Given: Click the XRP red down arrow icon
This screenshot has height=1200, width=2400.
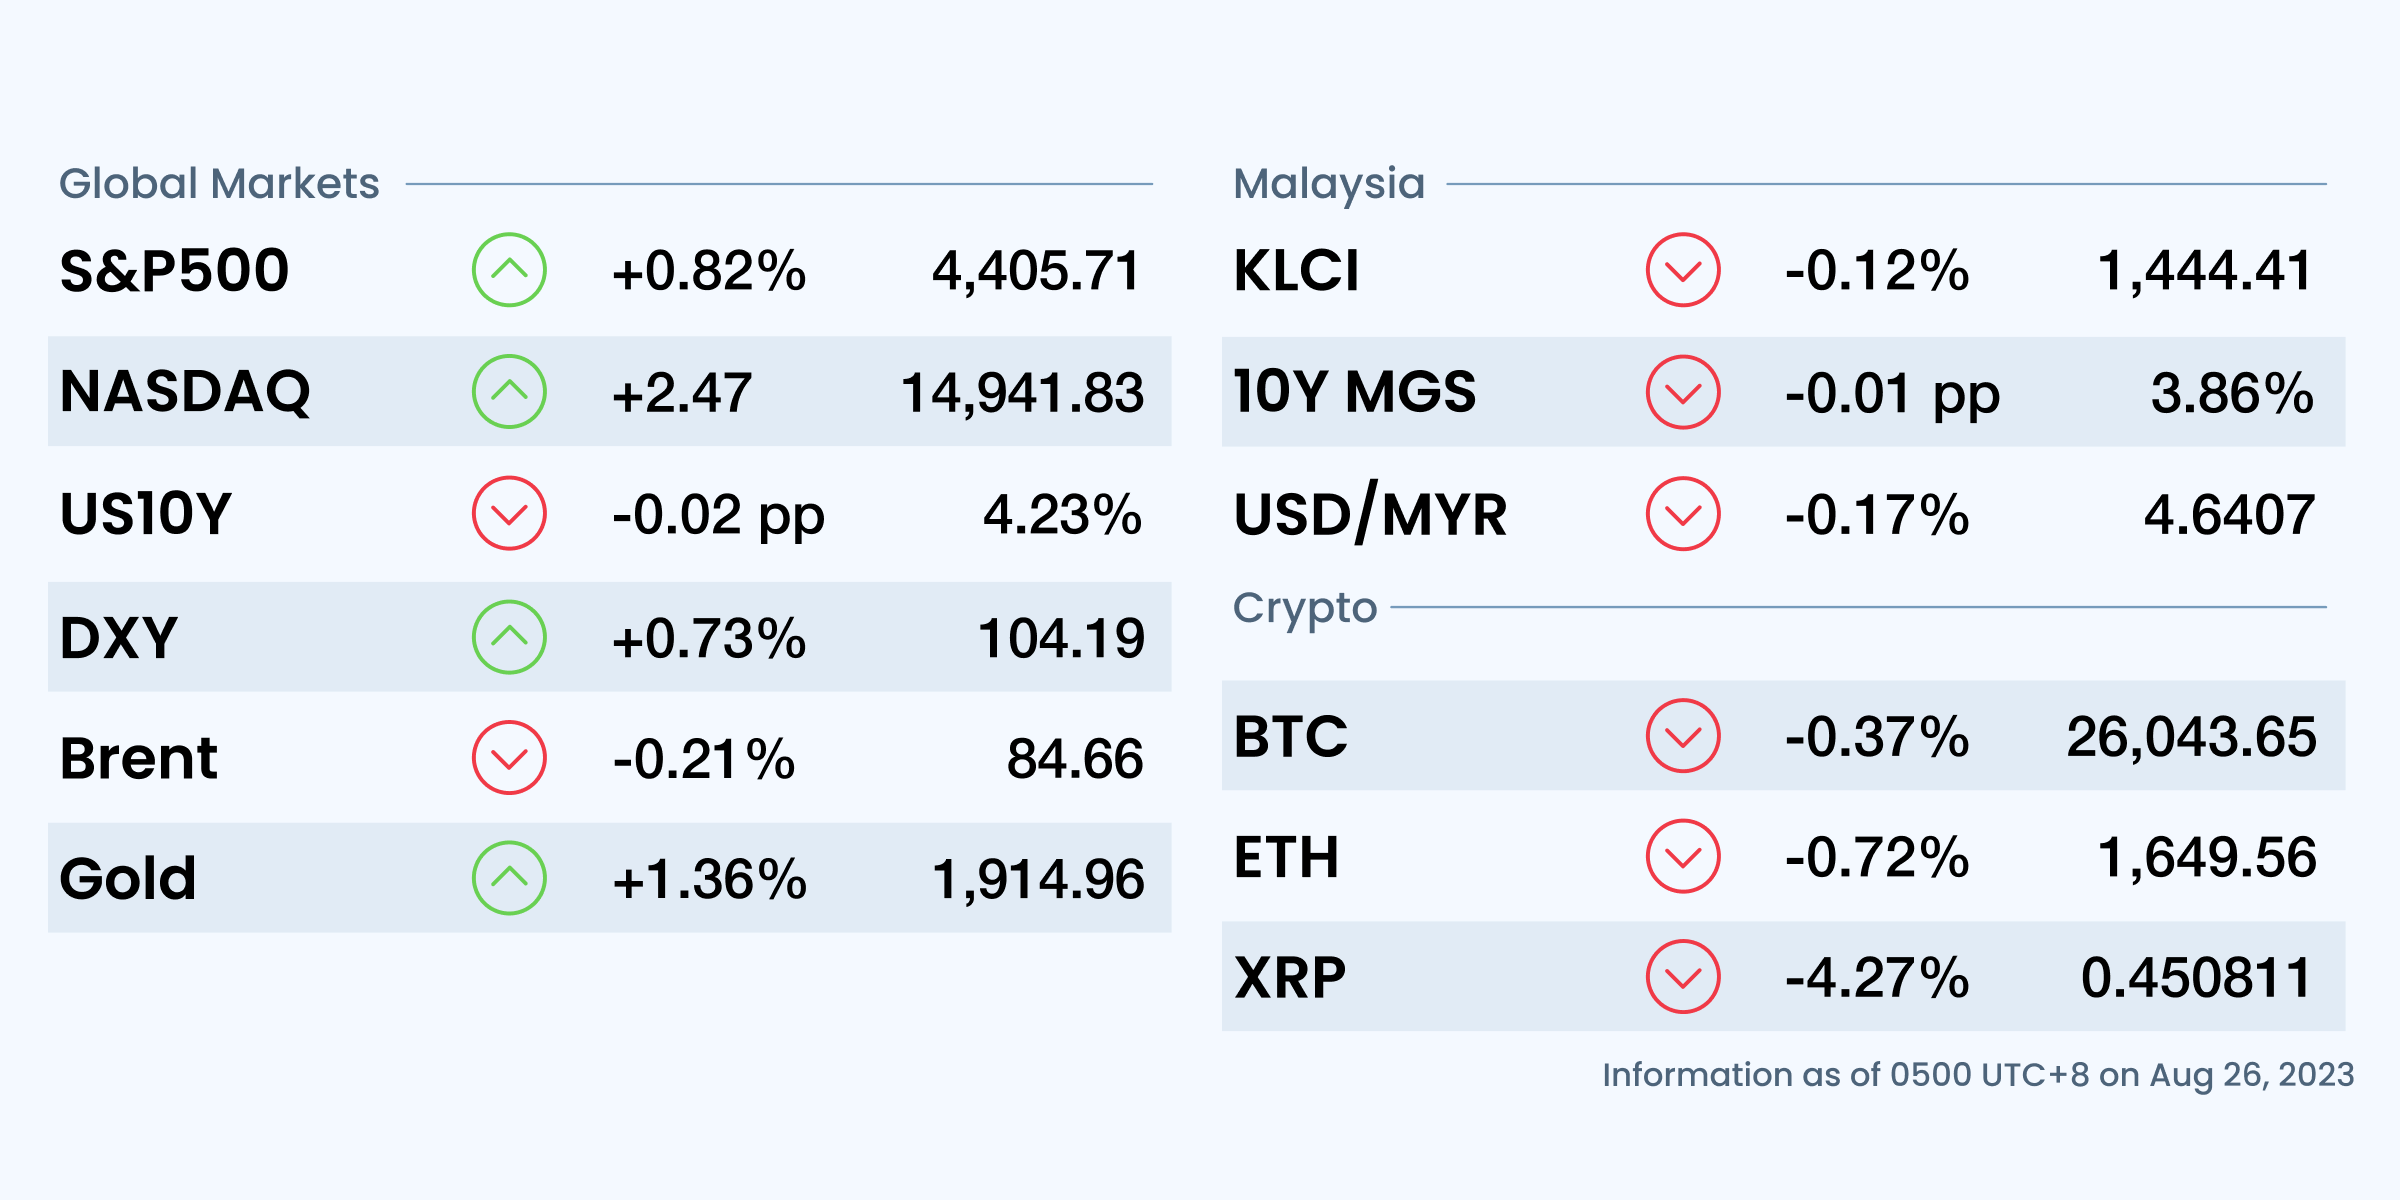Looking at the screenshot, I should pyautogui.click(x=1683, y=977).
